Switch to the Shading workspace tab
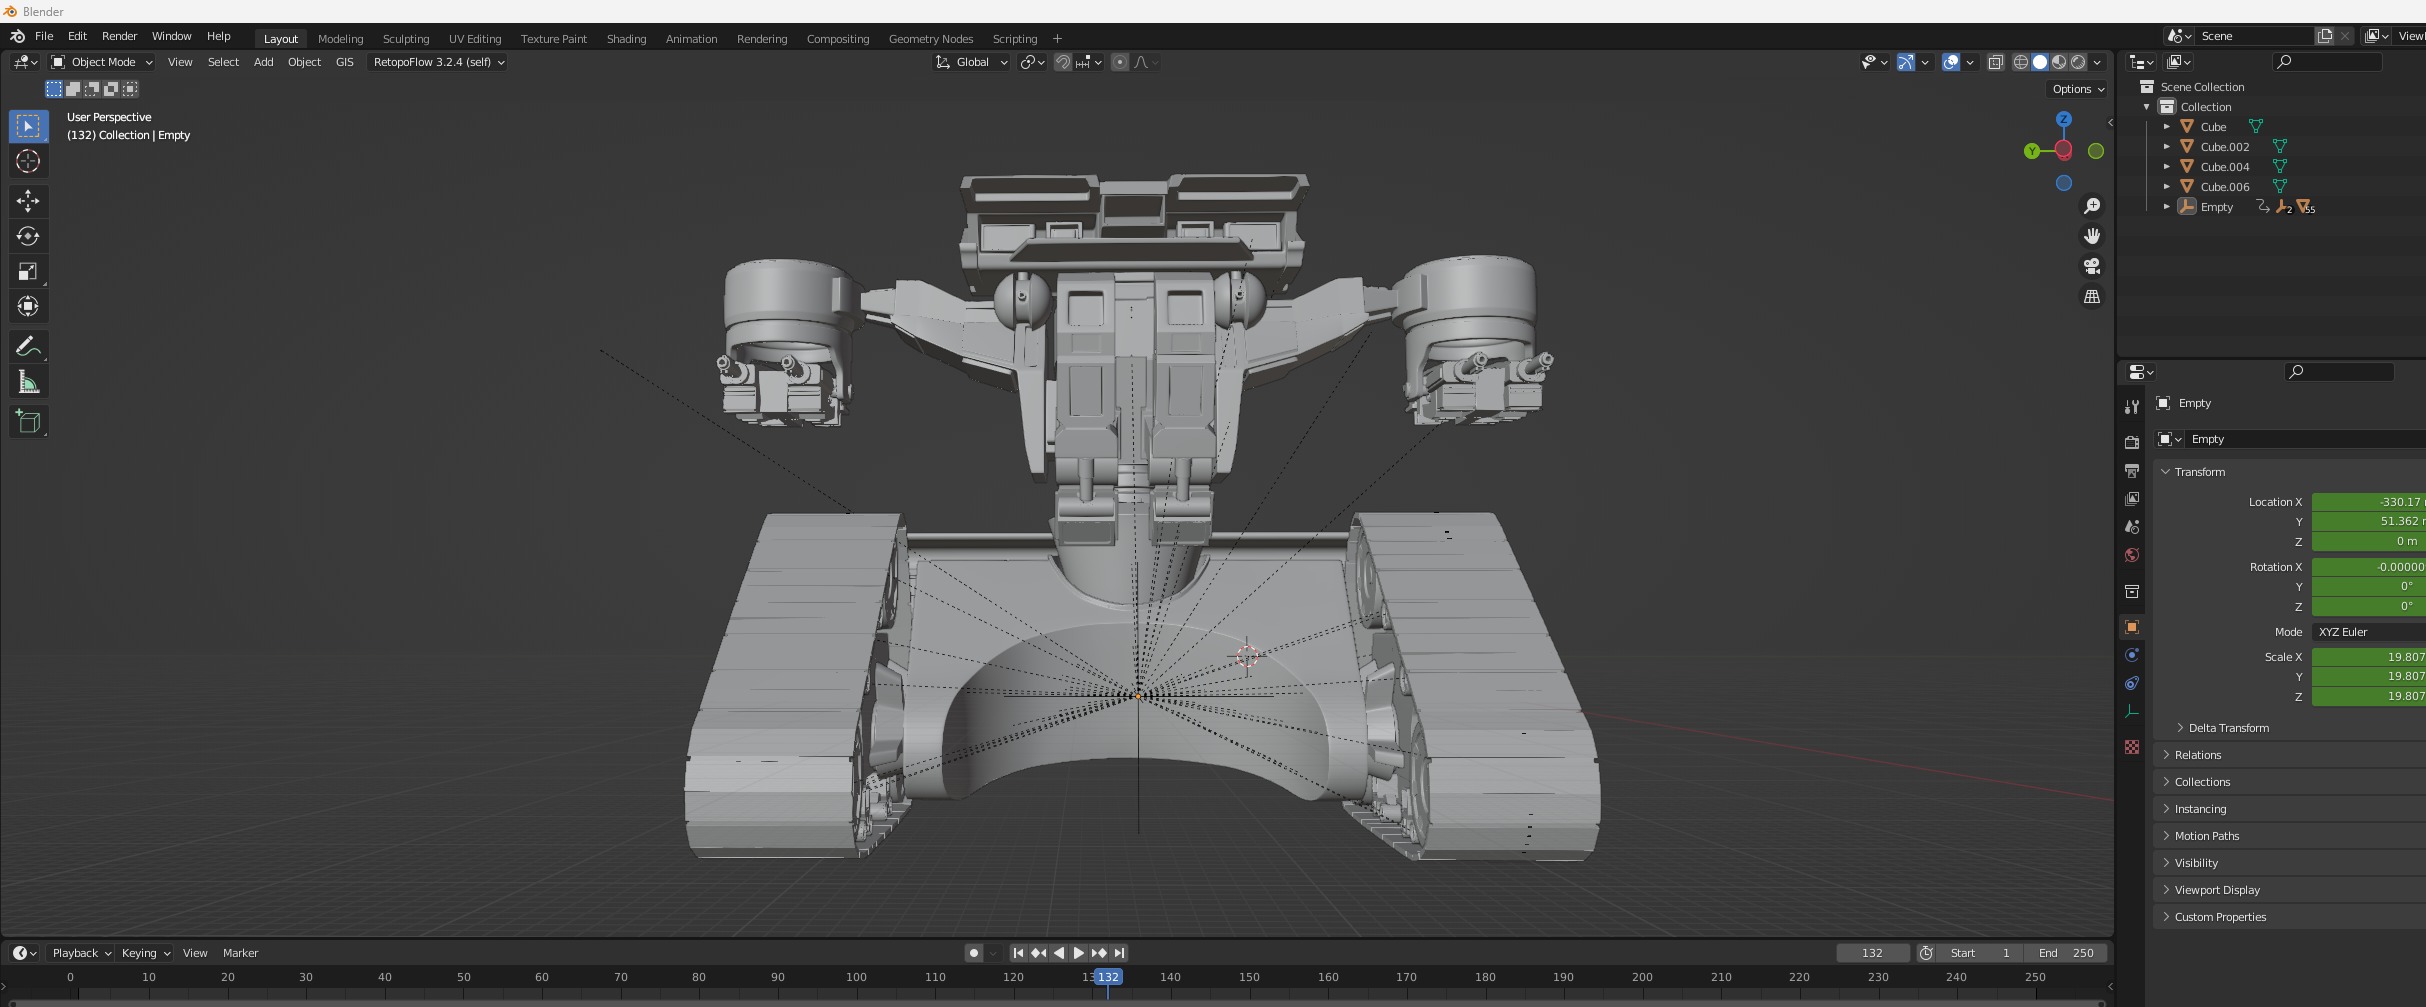This screenshot has height=1007, width=2426. [626, 39]
